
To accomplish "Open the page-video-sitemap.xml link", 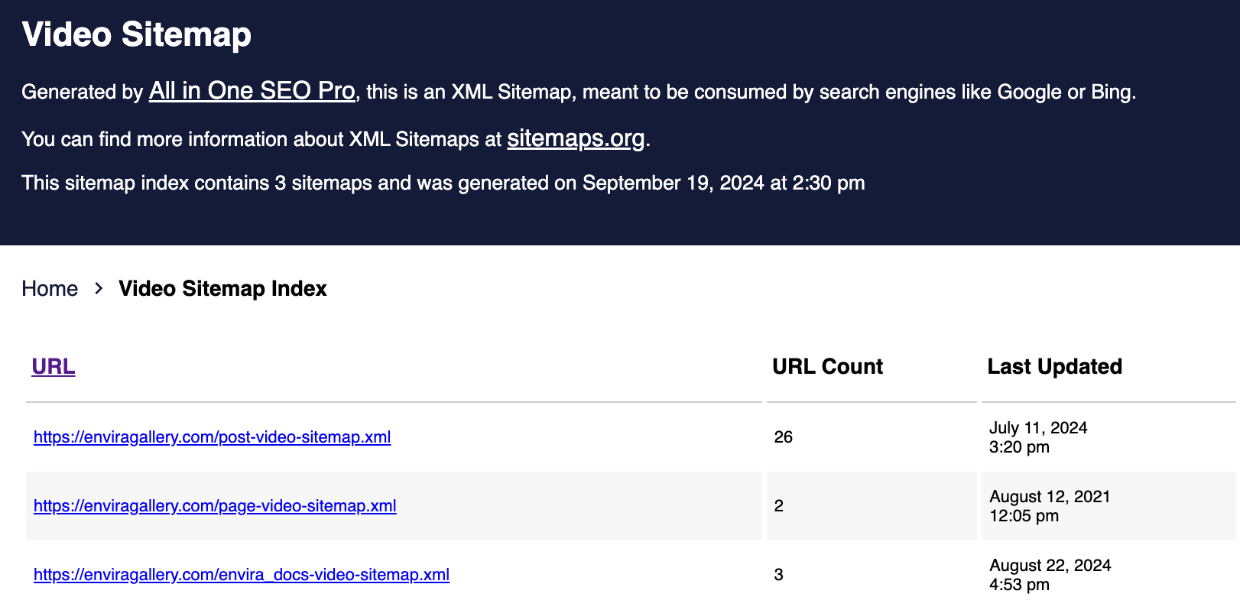I will [214, 506].
